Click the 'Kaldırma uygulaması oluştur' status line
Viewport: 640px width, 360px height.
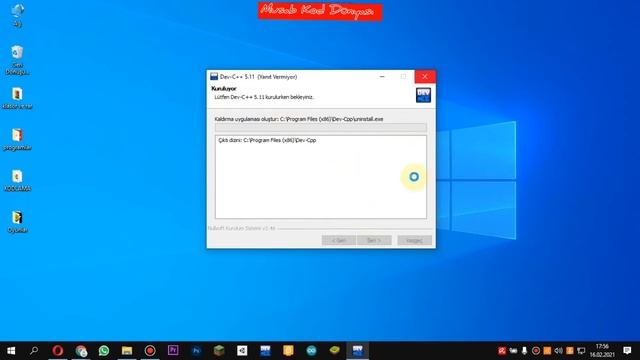pos(299,119)
